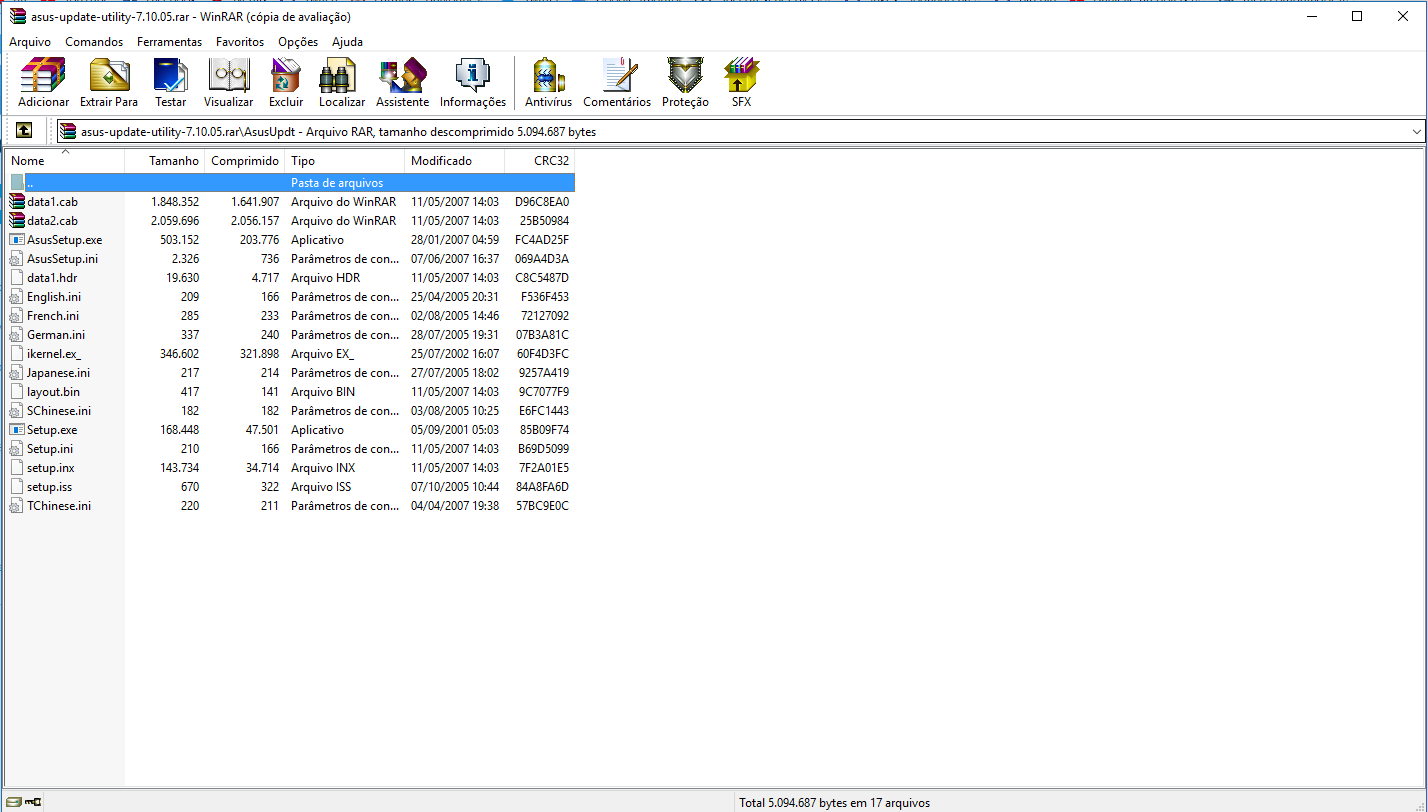The image size is (1427, 812).
Task: Select the TChinese.ini file name
Action: 59,506
